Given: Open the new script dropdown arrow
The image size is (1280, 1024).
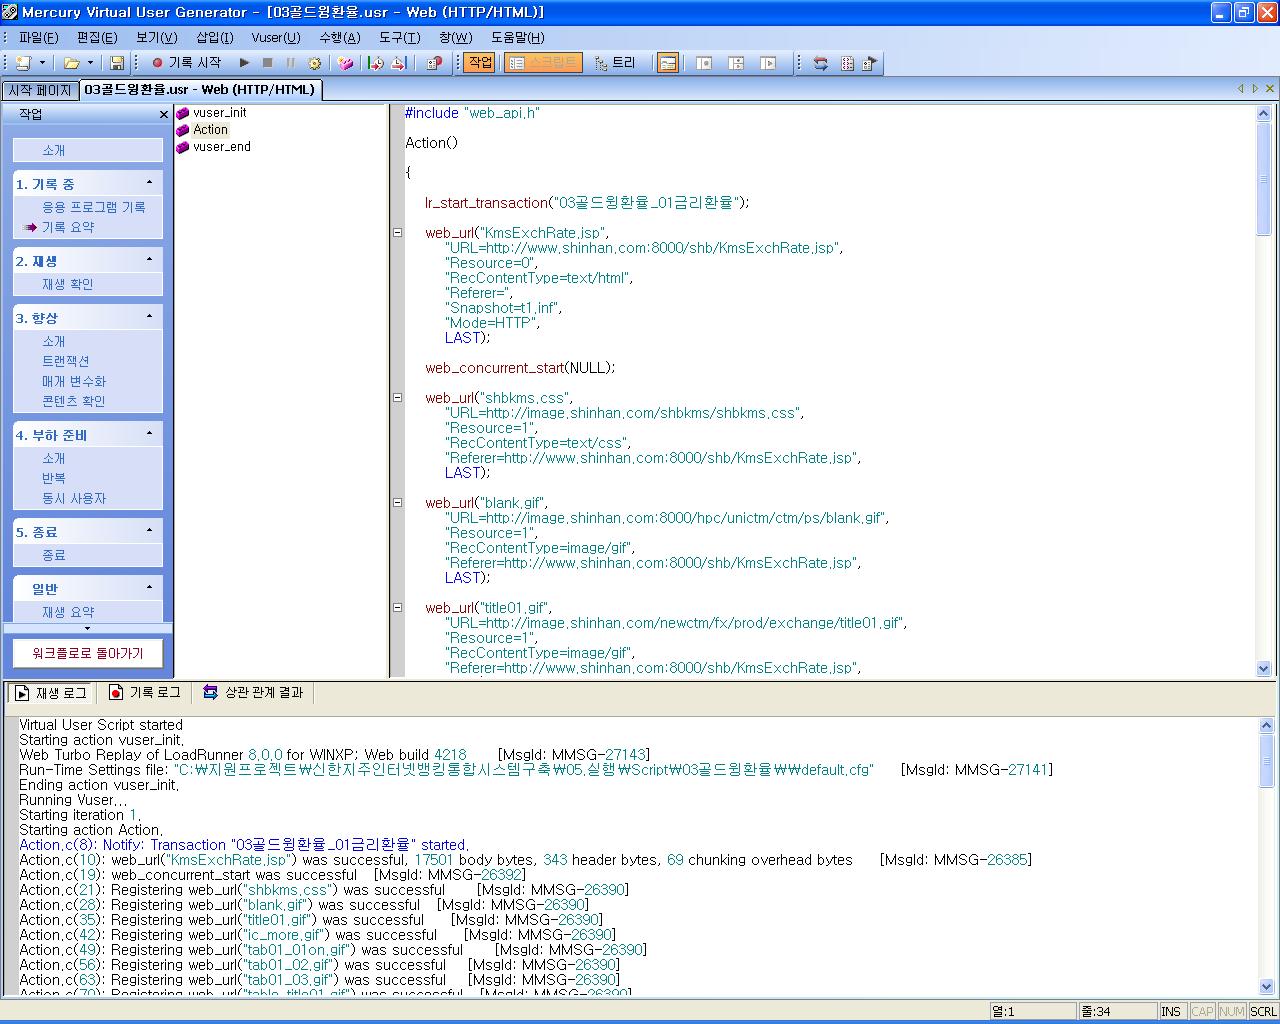Looking at the screenshot, I should [x=42, y=63].
